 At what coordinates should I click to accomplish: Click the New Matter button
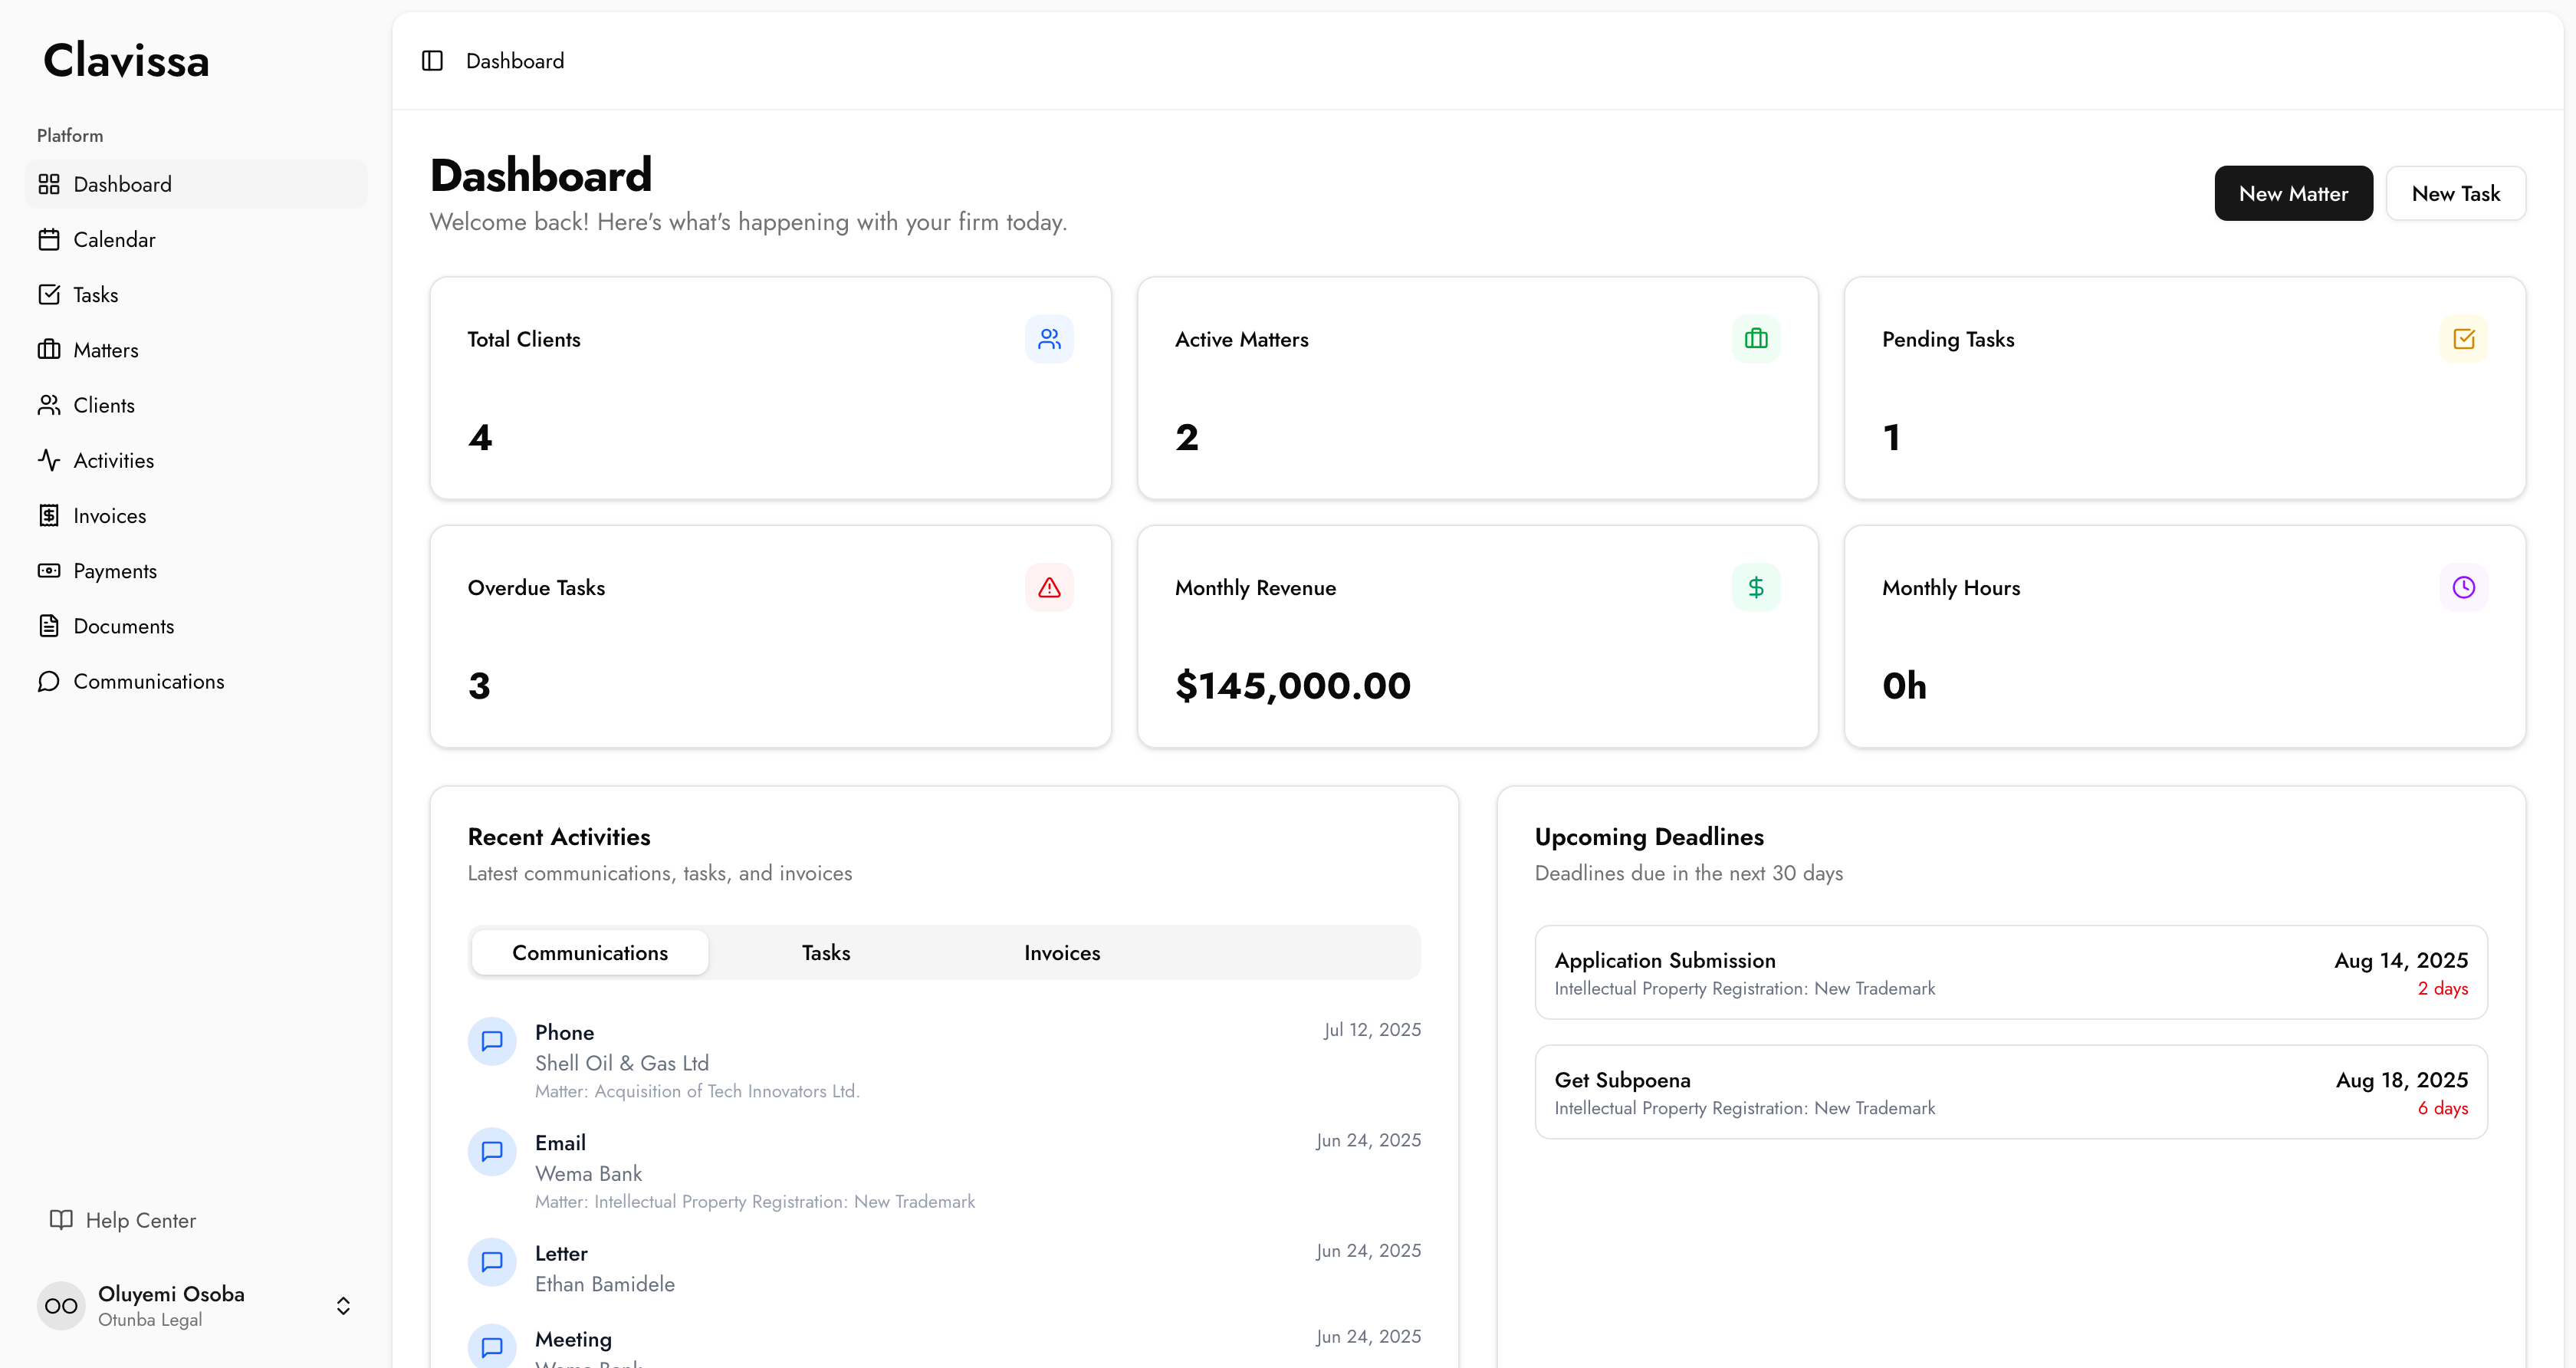coord(2293,194)
